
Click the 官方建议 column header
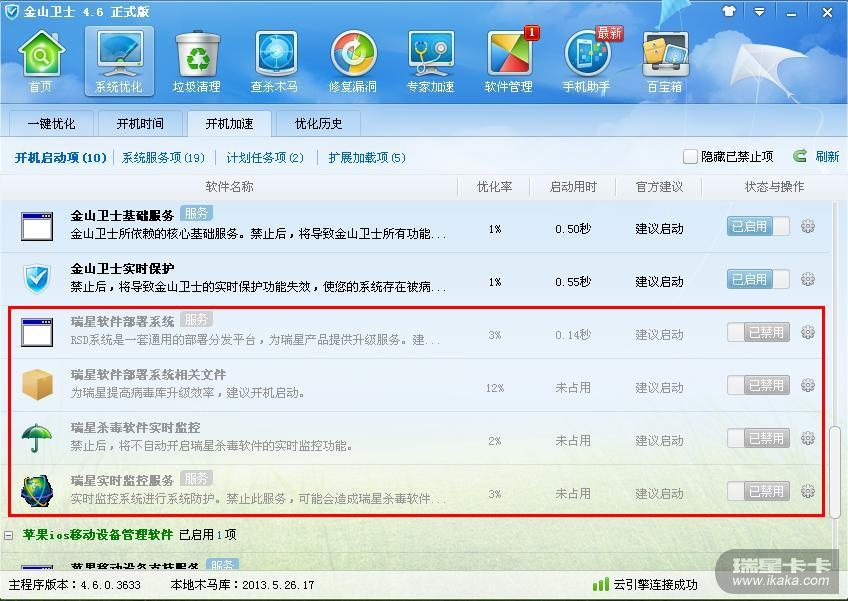[659, 187]
